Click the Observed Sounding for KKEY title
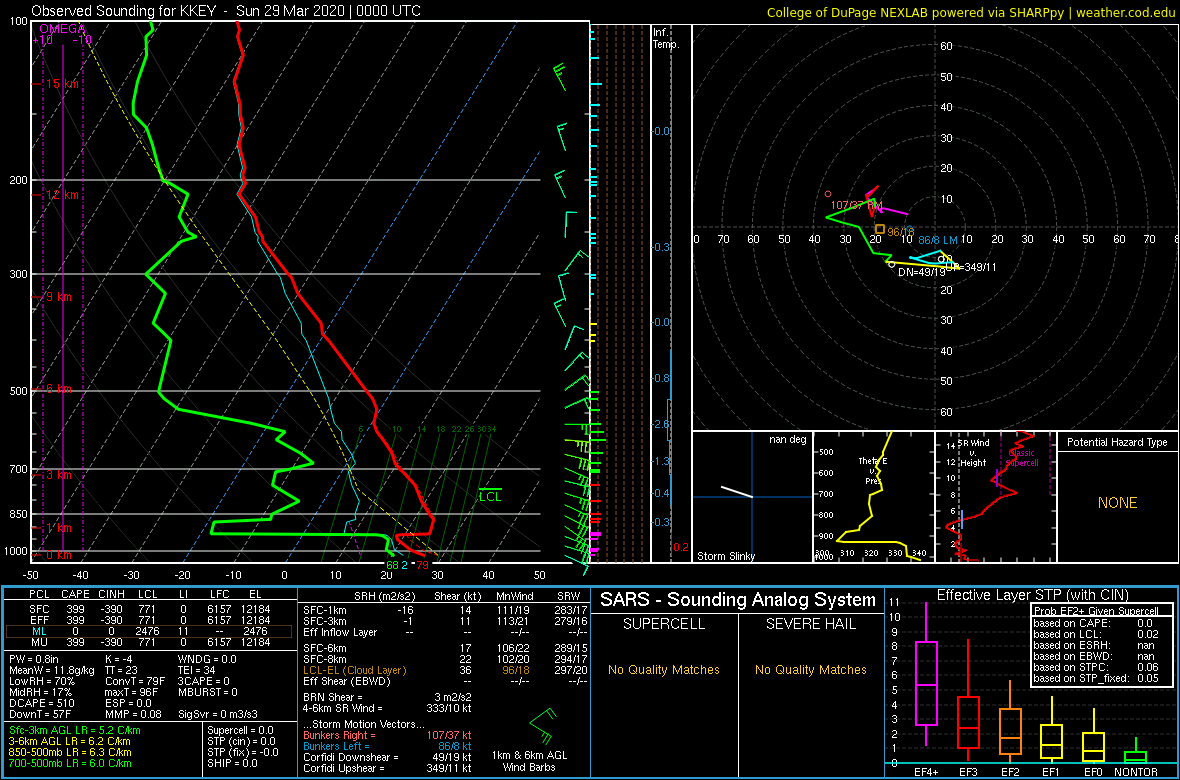The width and height of the screenshot is (1180, 780). [226, 11]
